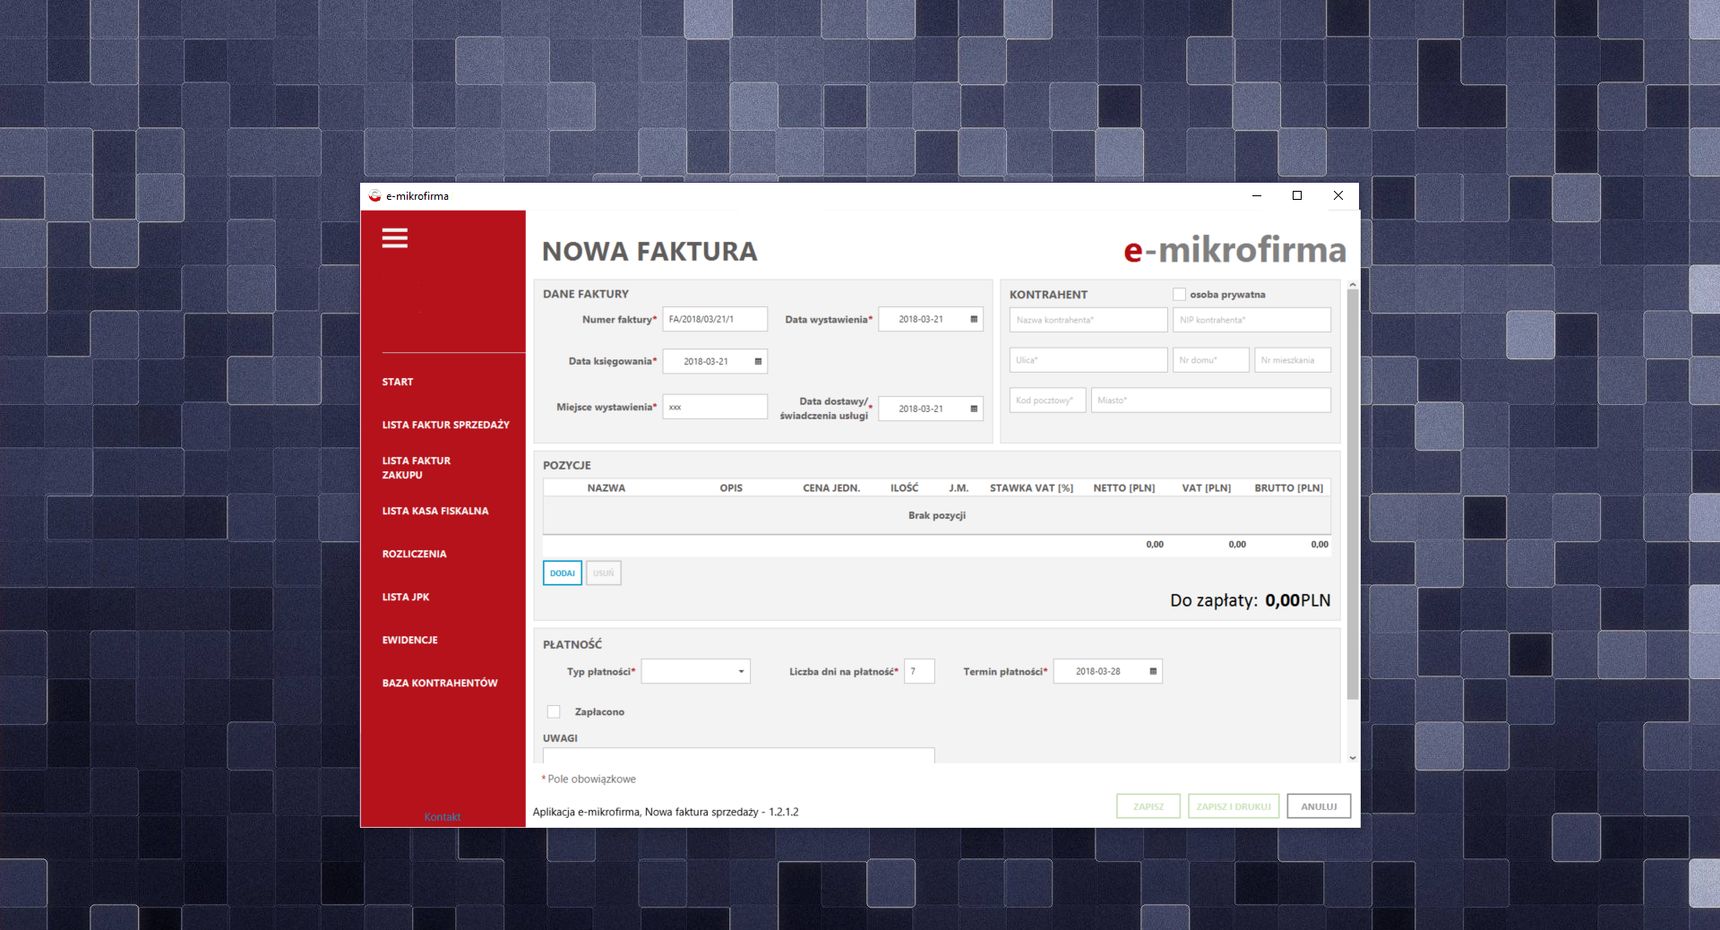The image size is (1720, 930).
Task: Click the UWAGI text area
Action: coord(738,755)
